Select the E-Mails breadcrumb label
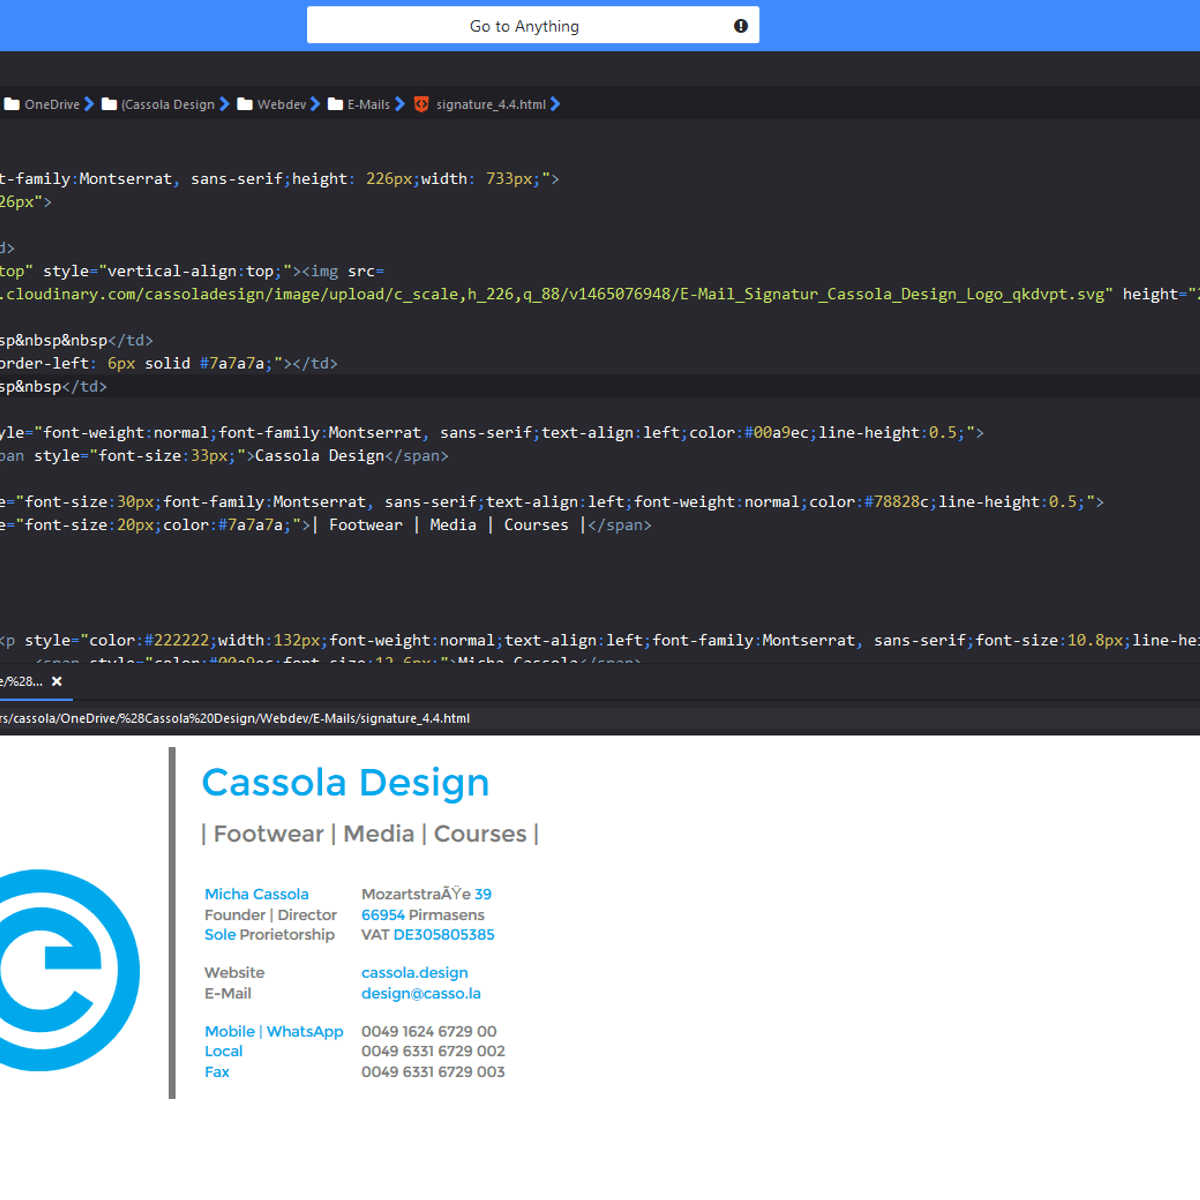Viewport: 1200px width, 1200px height. point(369,104)
